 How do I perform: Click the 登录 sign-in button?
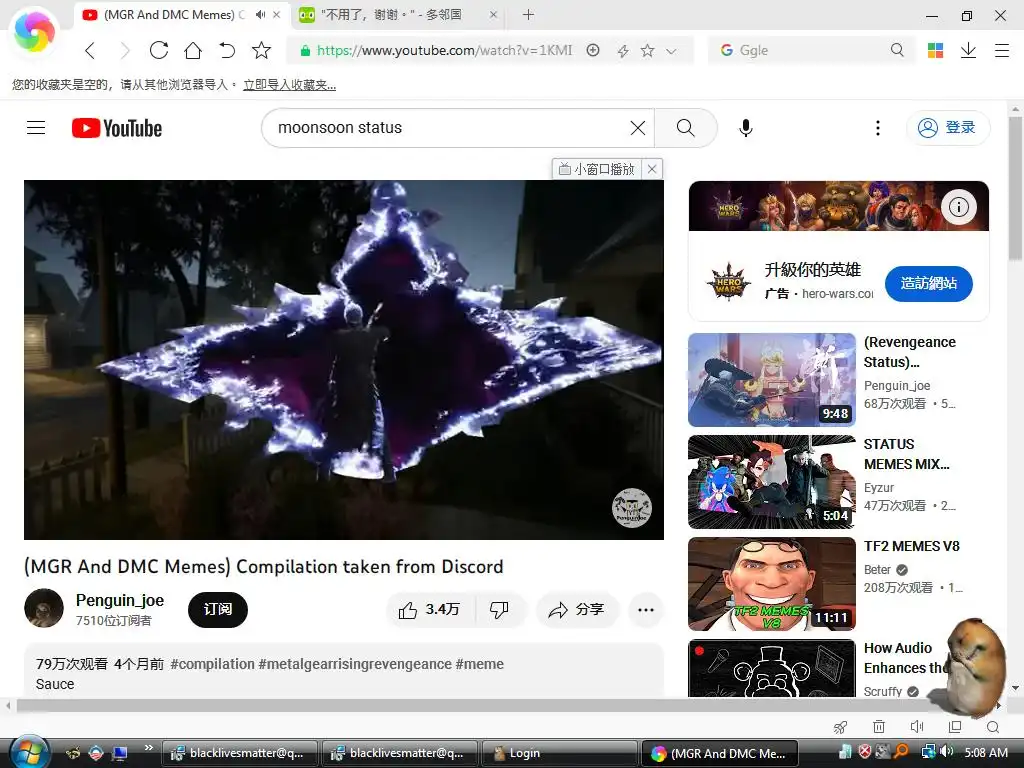click(948, 127)
